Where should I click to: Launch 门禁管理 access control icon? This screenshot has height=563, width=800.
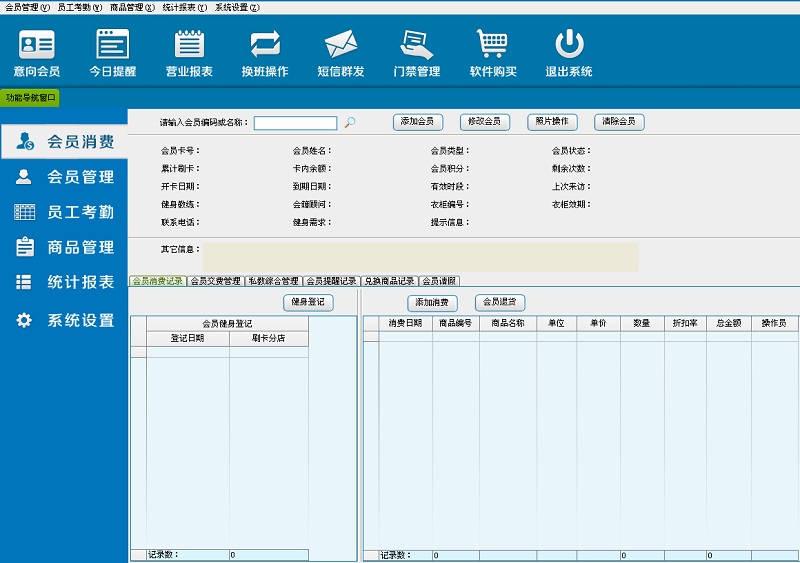point(416,53)
